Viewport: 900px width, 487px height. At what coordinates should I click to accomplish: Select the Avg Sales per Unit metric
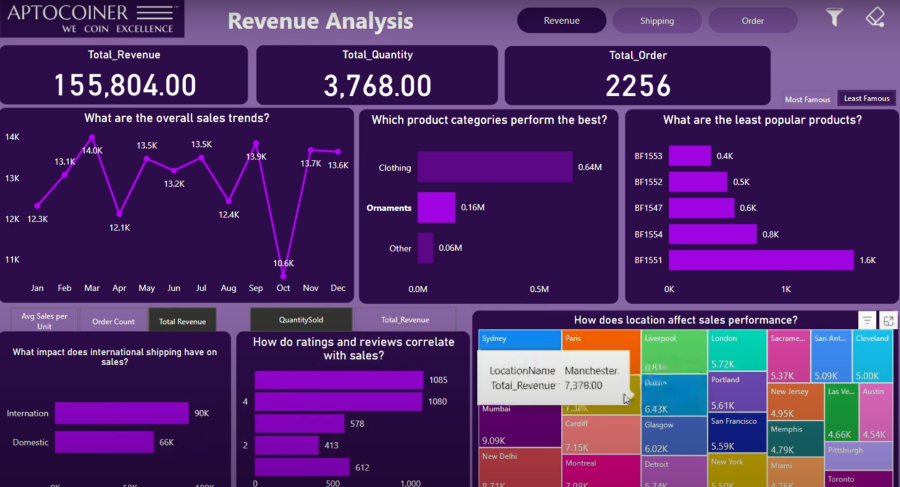pos(43,320)
